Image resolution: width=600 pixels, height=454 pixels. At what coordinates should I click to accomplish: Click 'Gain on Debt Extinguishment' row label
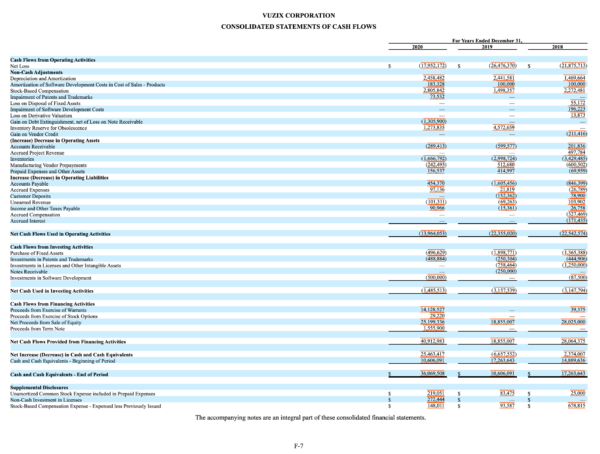pyautogui.click(x=76, y=122)
